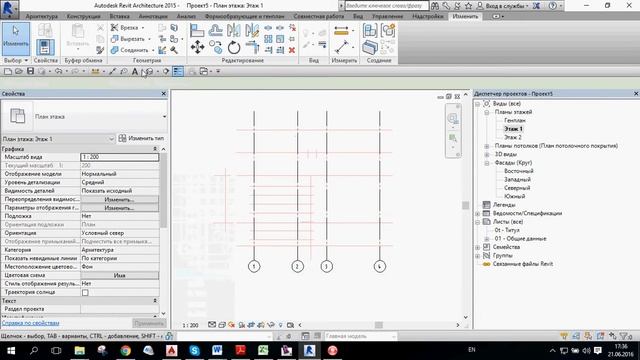Click the search keyword input field

[x=387, y=6]
